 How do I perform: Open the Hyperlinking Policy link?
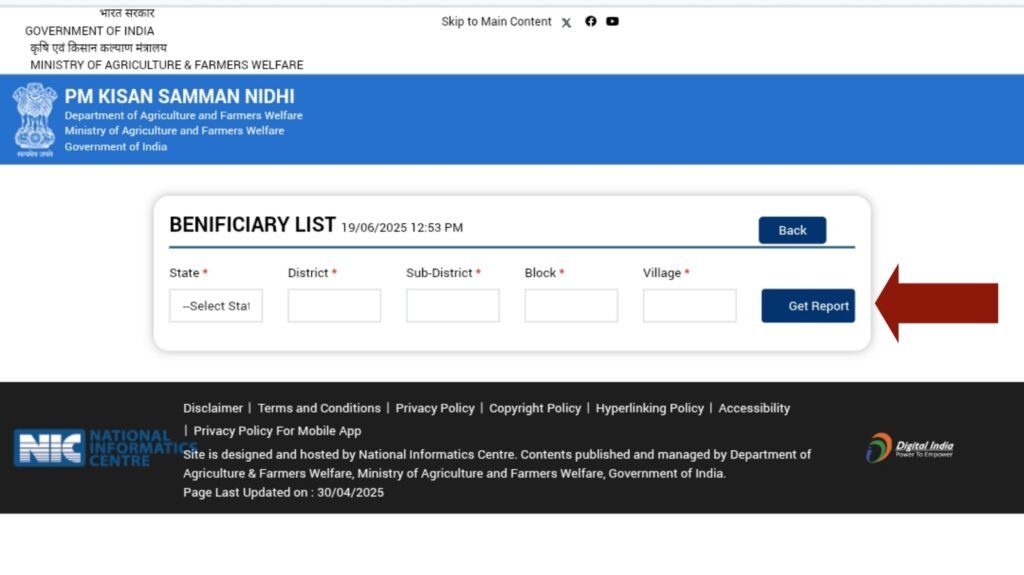pyautogui.click(x=650, y=408)
